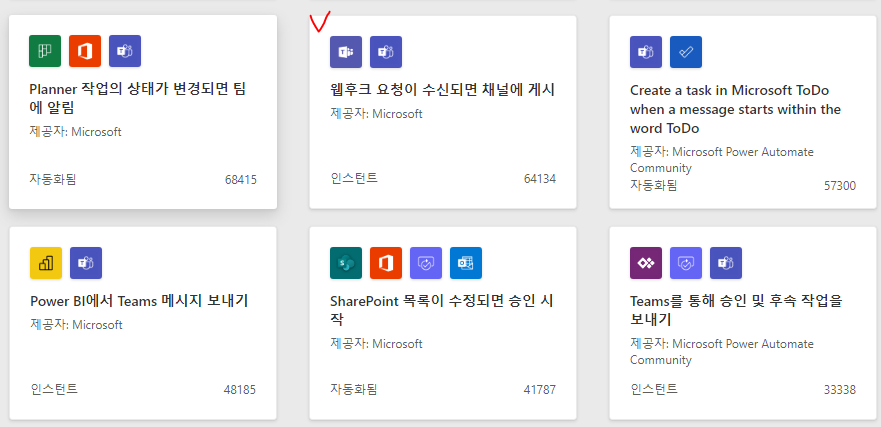Screen dimensions: 881x427
Task: Click the Teams icon on the Microsoft ToDo card
Action: (646, 52)
